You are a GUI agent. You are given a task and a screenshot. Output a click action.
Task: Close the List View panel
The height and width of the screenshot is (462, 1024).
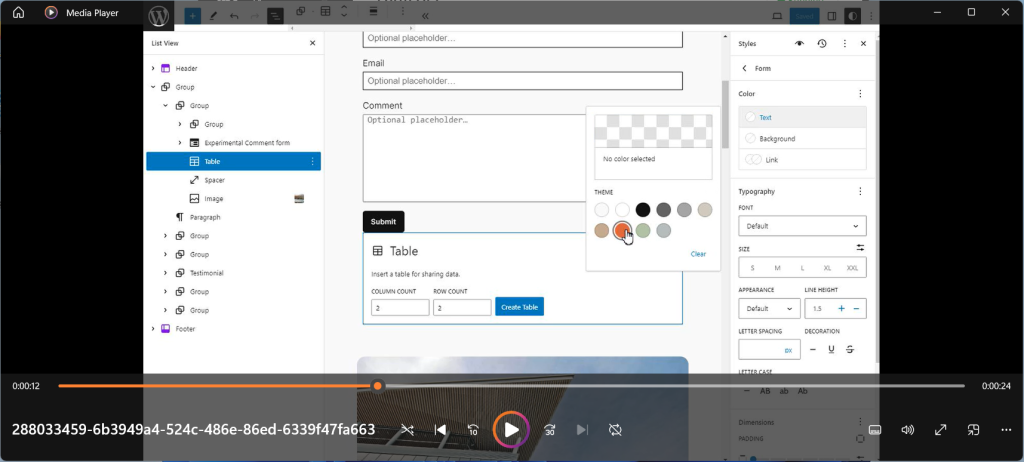click(312, 44)
